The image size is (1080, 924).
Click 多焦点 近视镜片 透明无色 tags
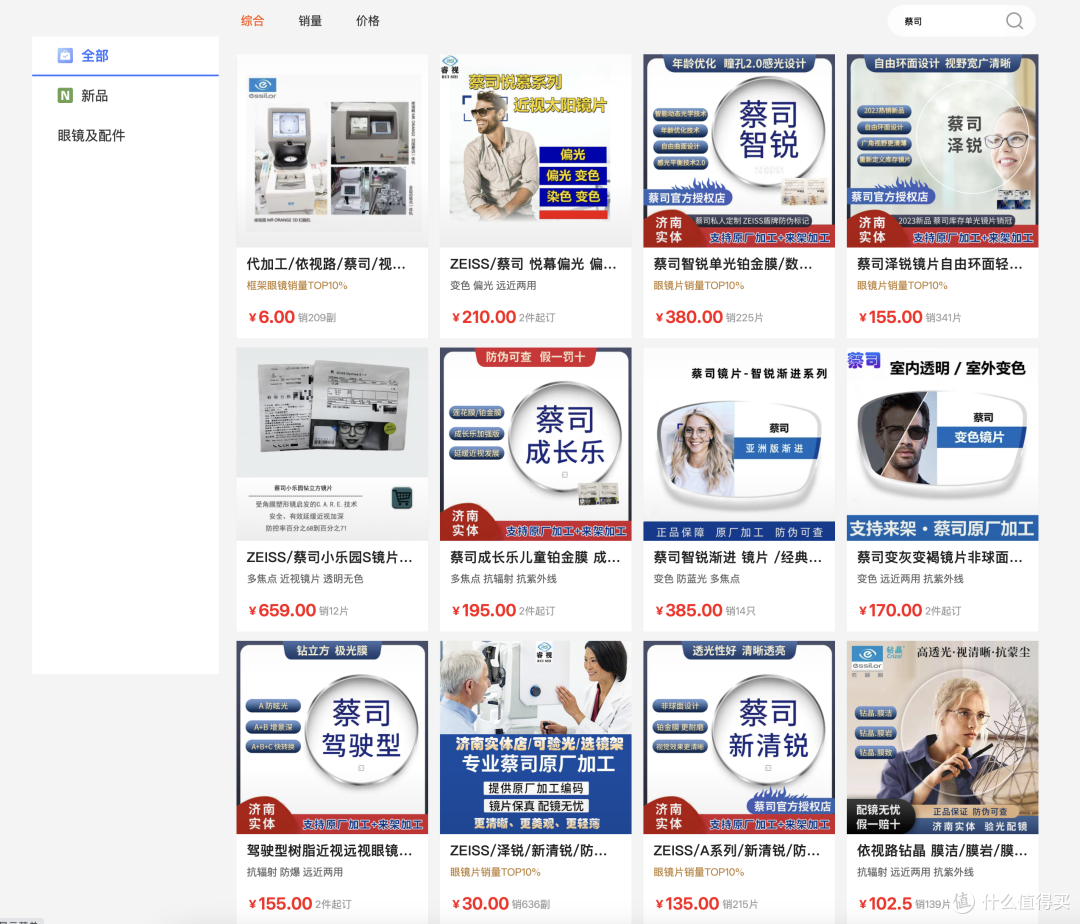305,579
